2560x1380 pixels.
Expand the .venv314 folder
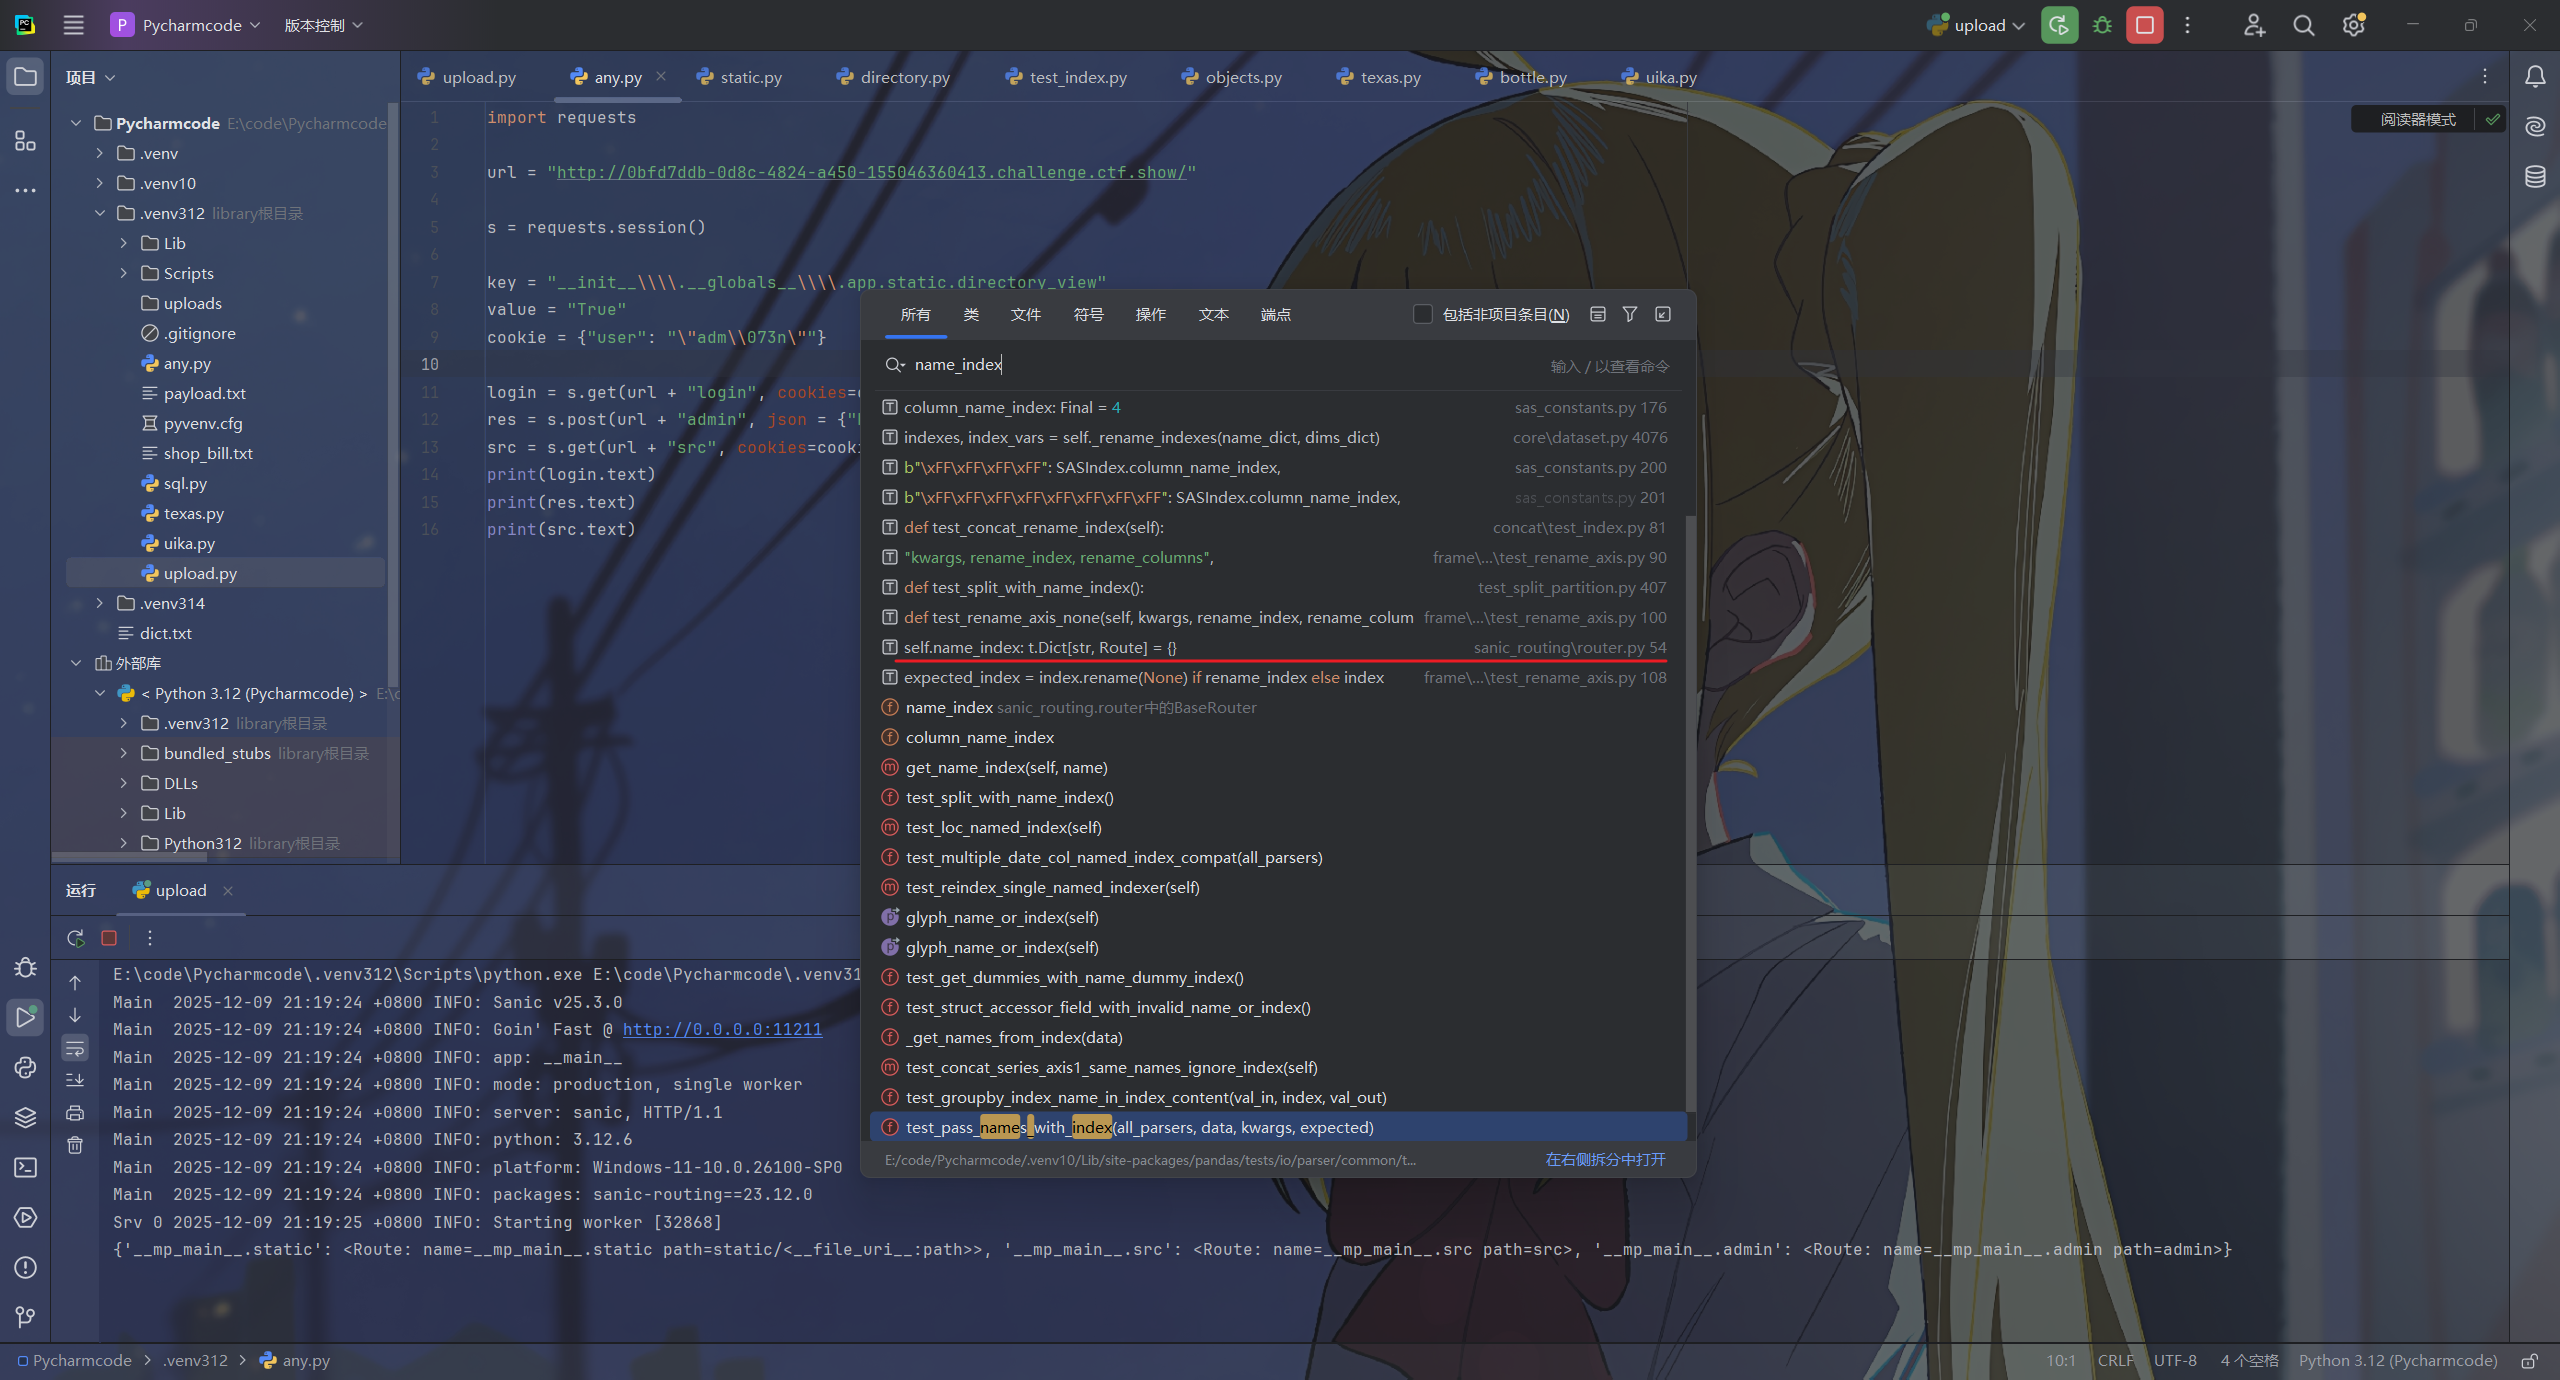pos(99,603)
